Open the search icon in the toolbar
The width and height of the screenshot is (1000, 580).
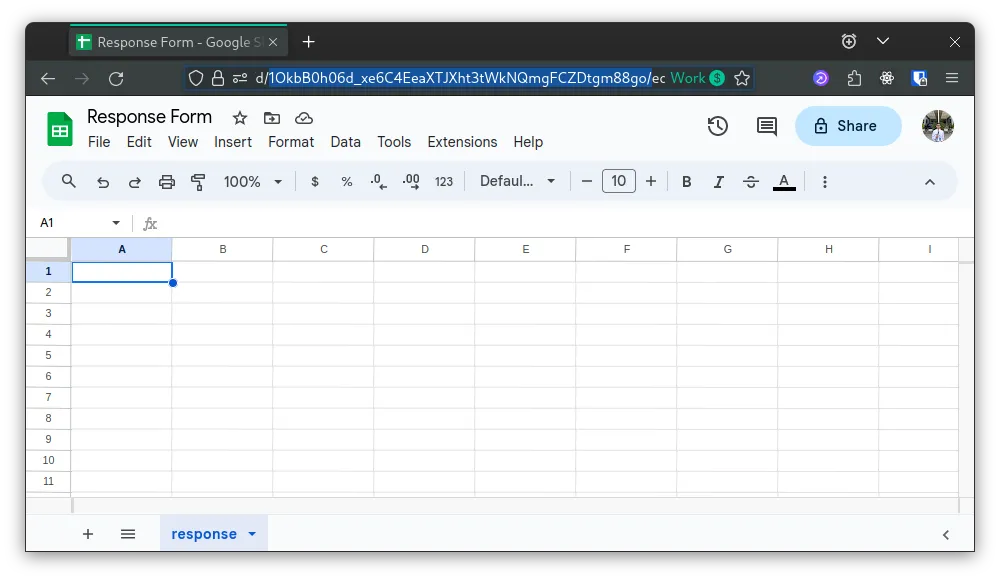pyautogui.click(x=69, y=181)
